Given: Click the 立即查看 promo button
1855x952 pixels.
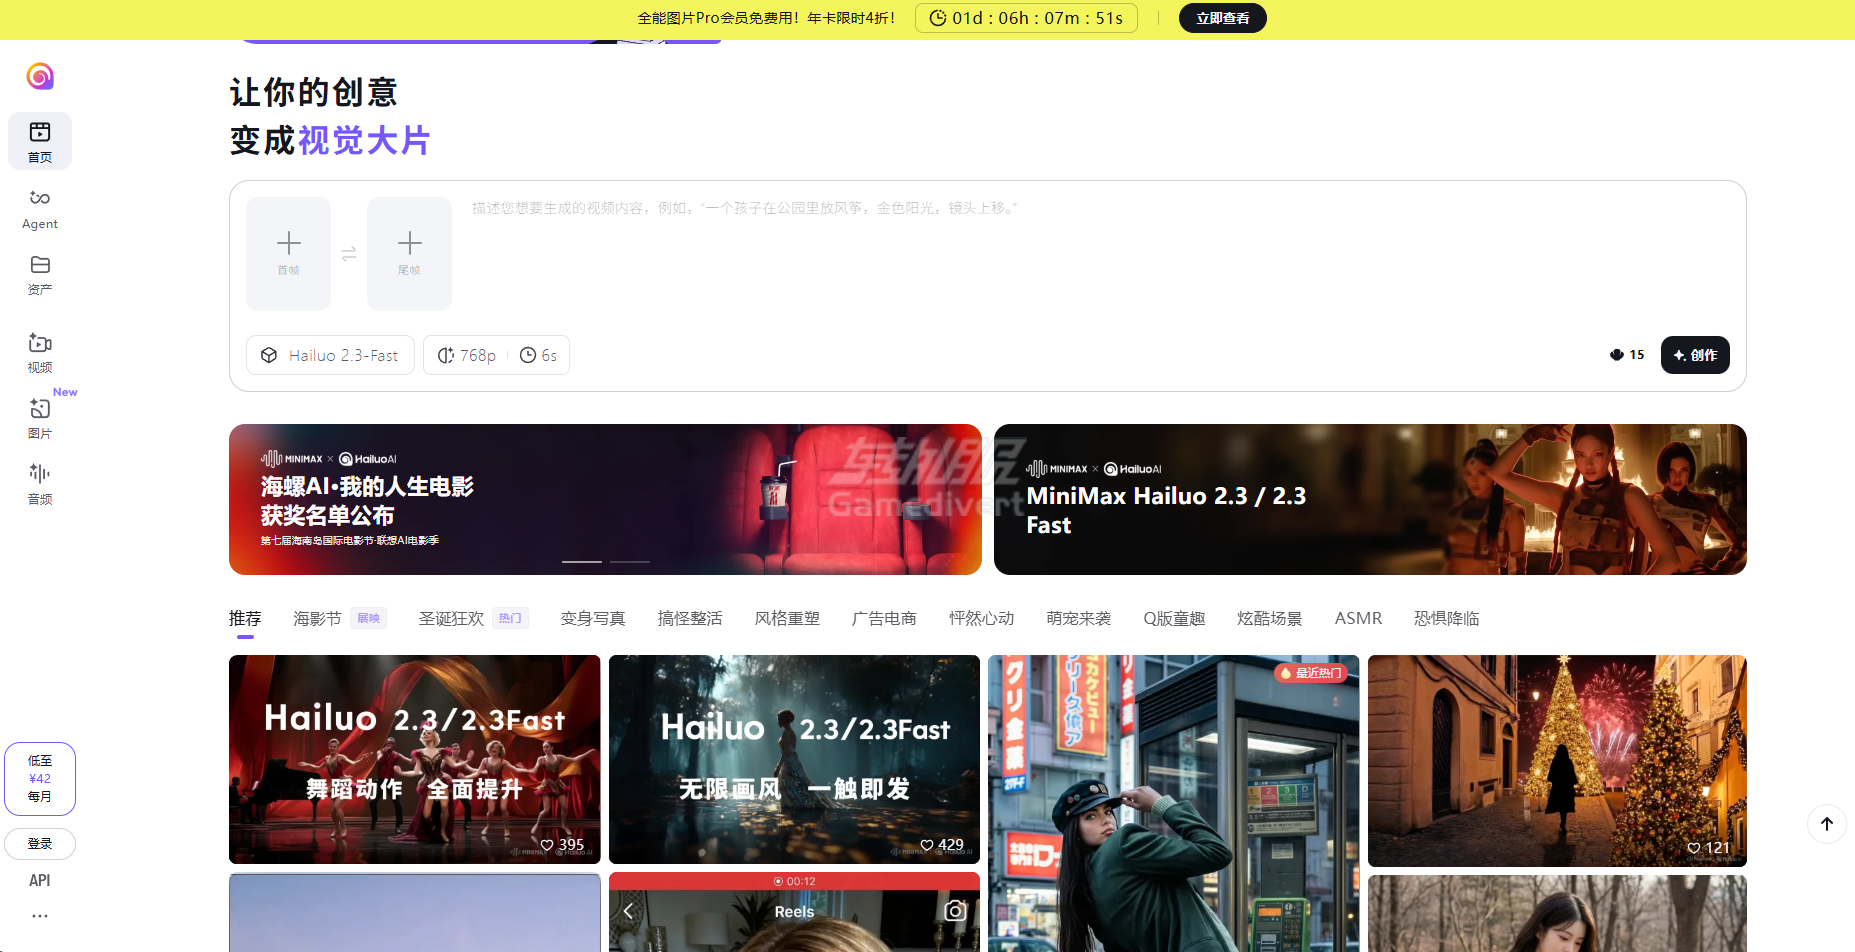Looking at the screenshot, I should tap(1222, 18).
